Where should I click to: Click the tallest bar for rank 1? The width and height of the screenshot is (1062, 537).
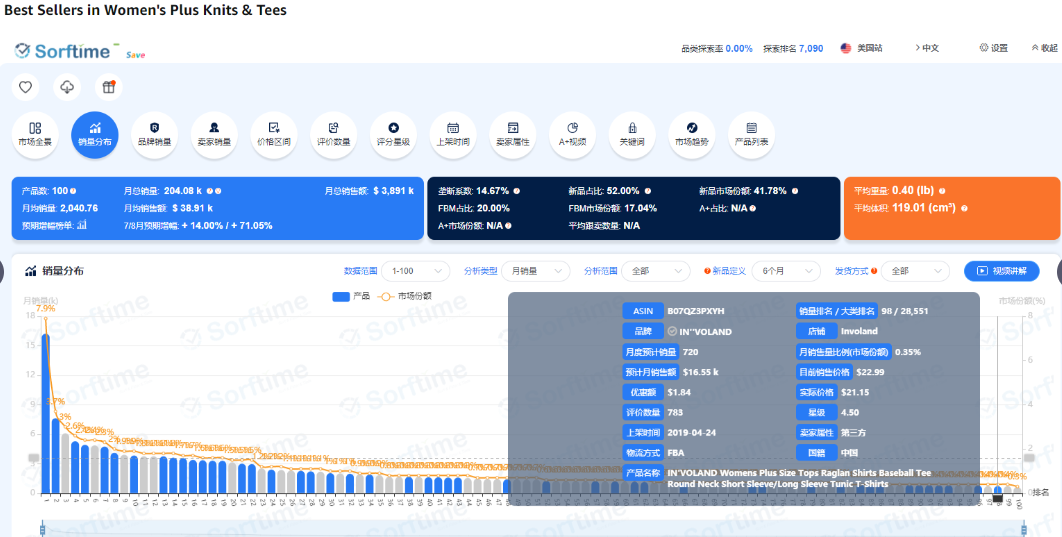coord(45,414)
